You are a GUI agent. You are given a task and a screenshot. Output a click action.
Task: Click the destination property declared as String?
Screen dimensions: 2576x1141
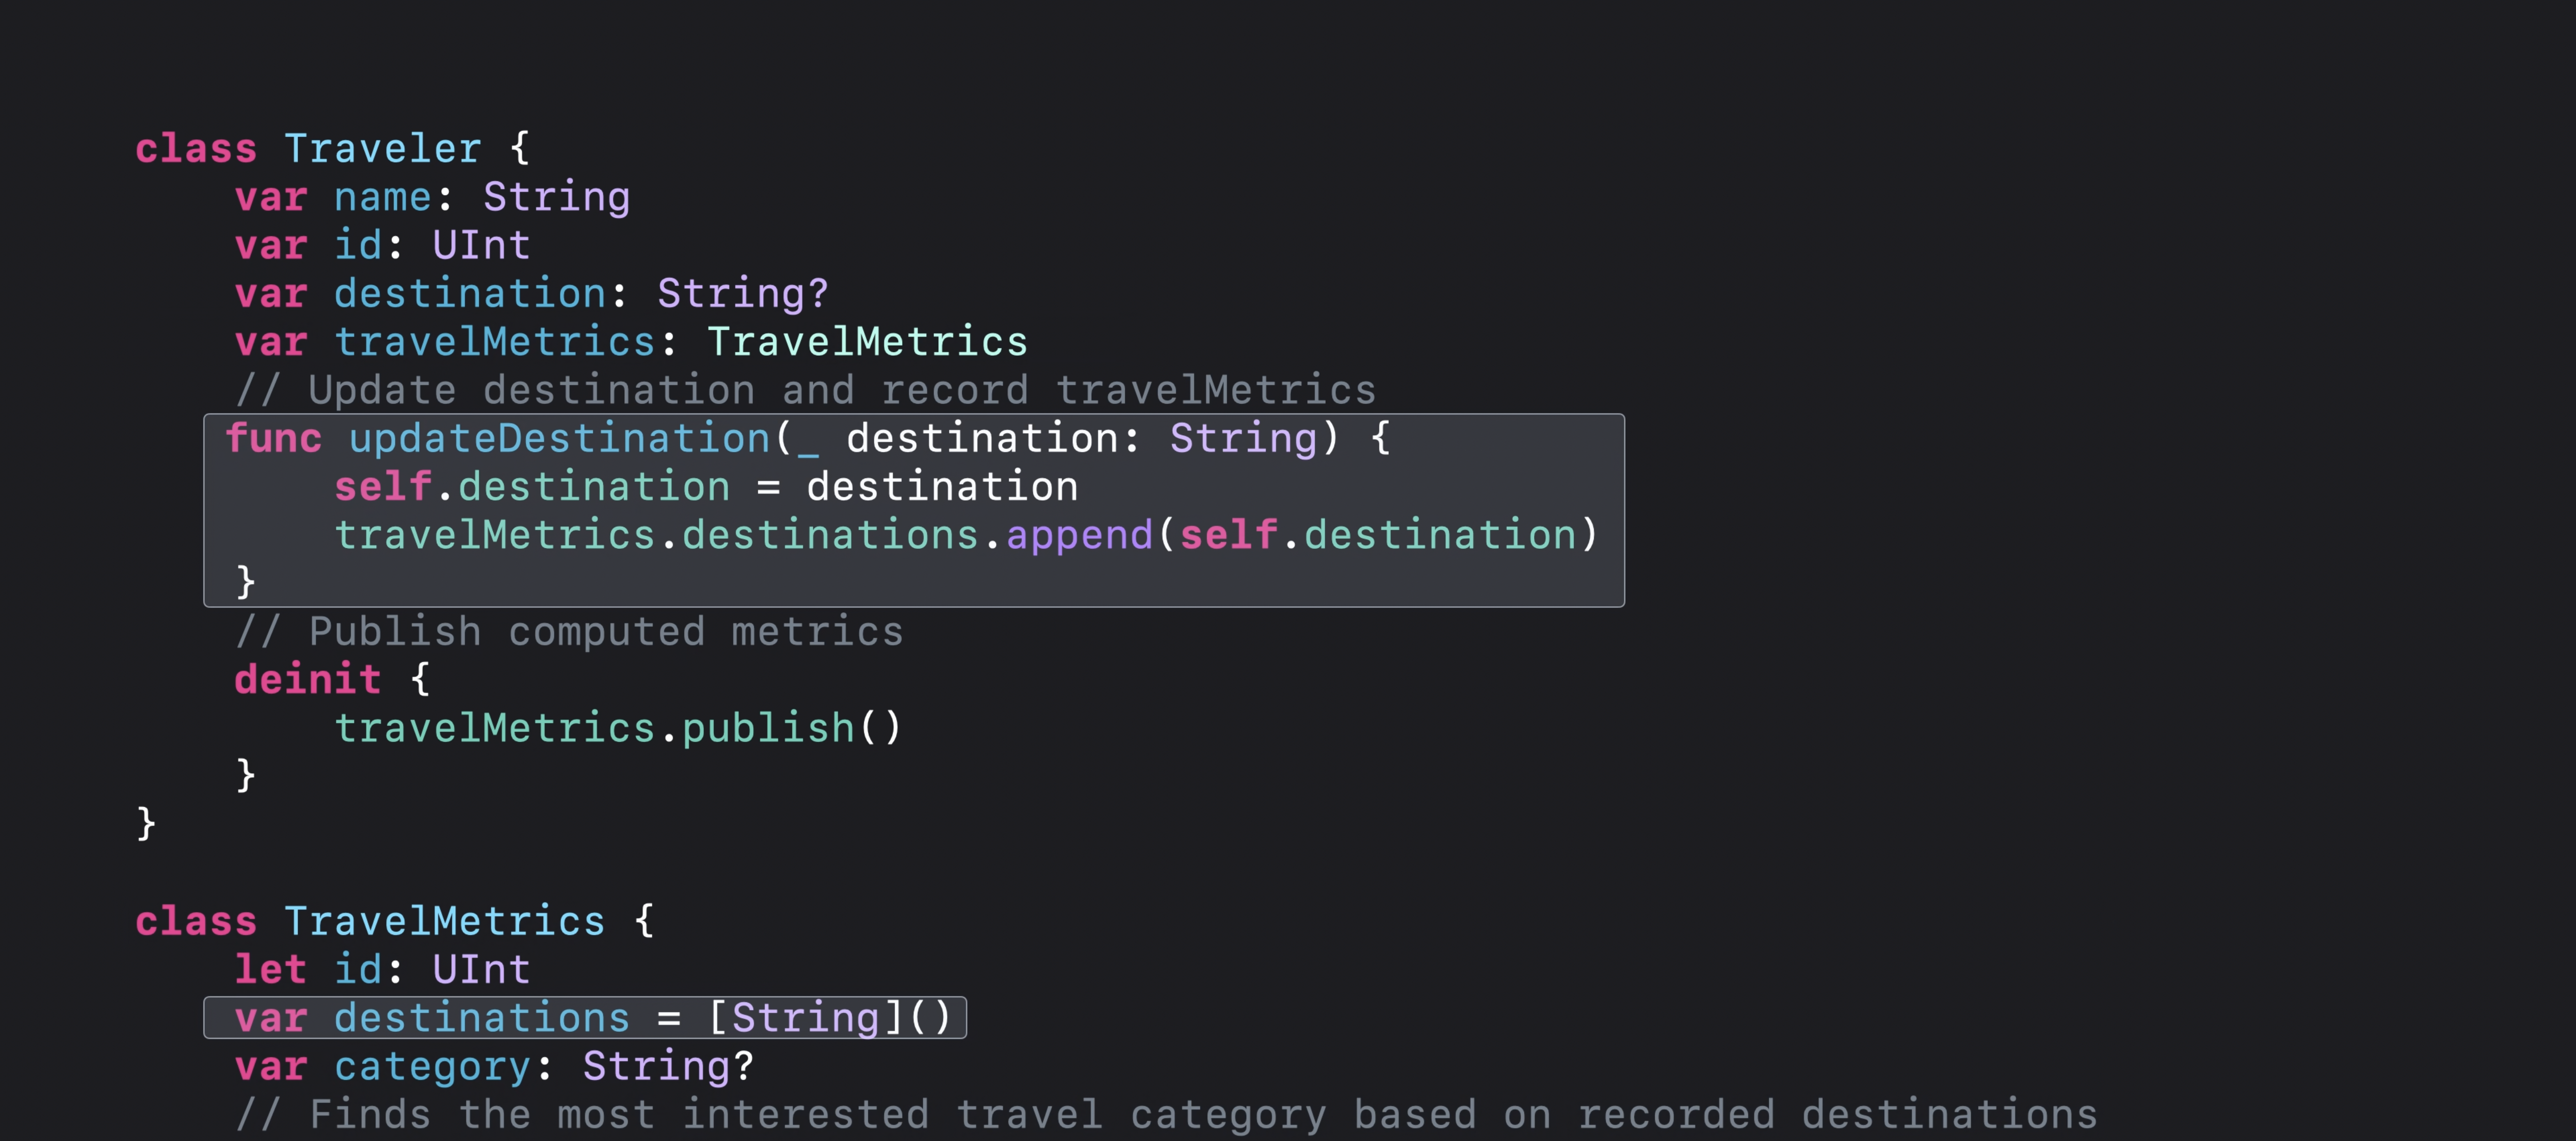[x=470, y=294]
